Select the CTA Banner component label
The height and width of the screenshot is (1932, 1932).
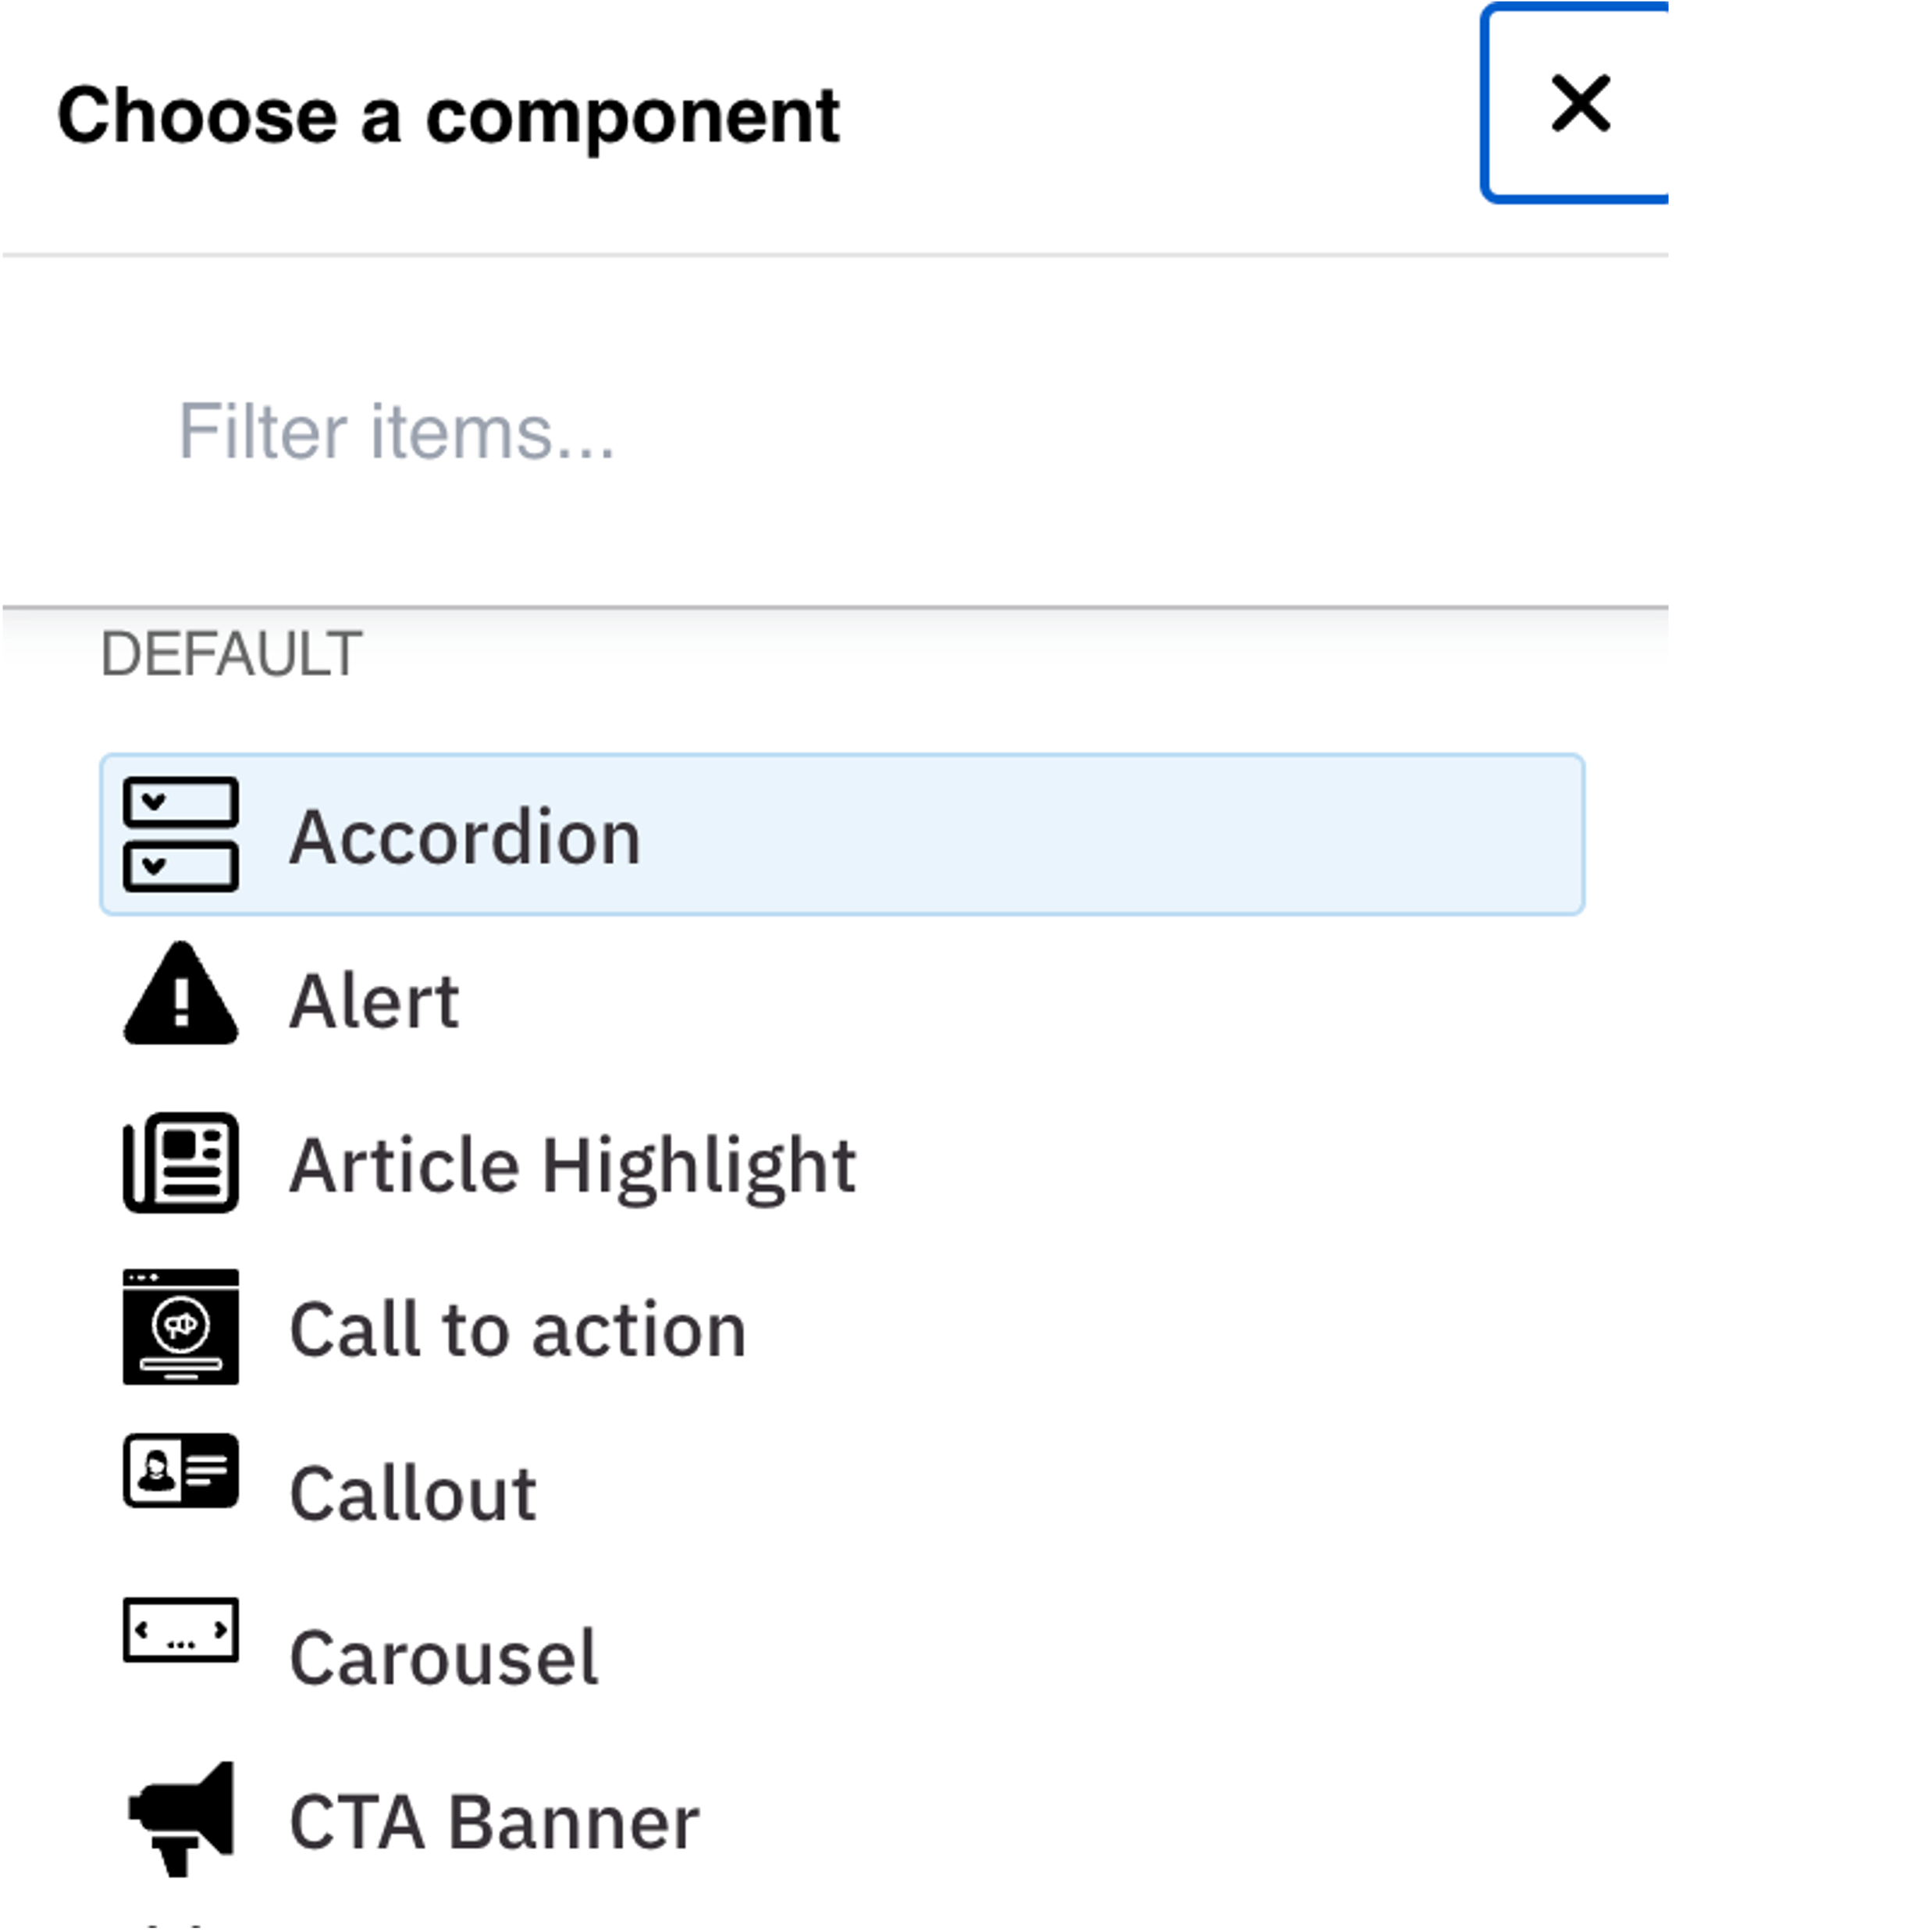click(x=494, y=1822)
